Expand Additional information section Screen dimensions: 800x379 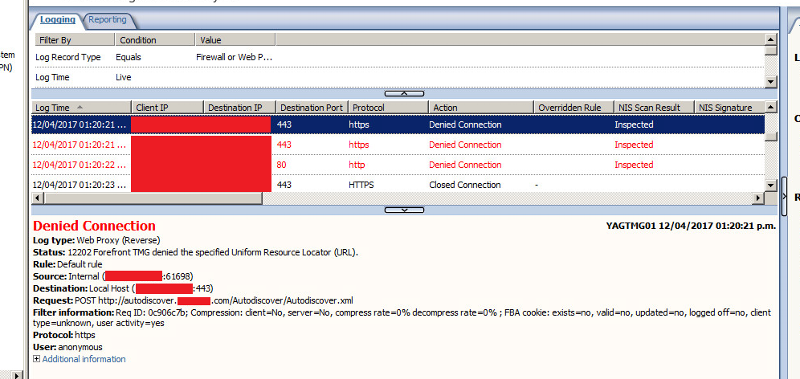tap(36, 359)
